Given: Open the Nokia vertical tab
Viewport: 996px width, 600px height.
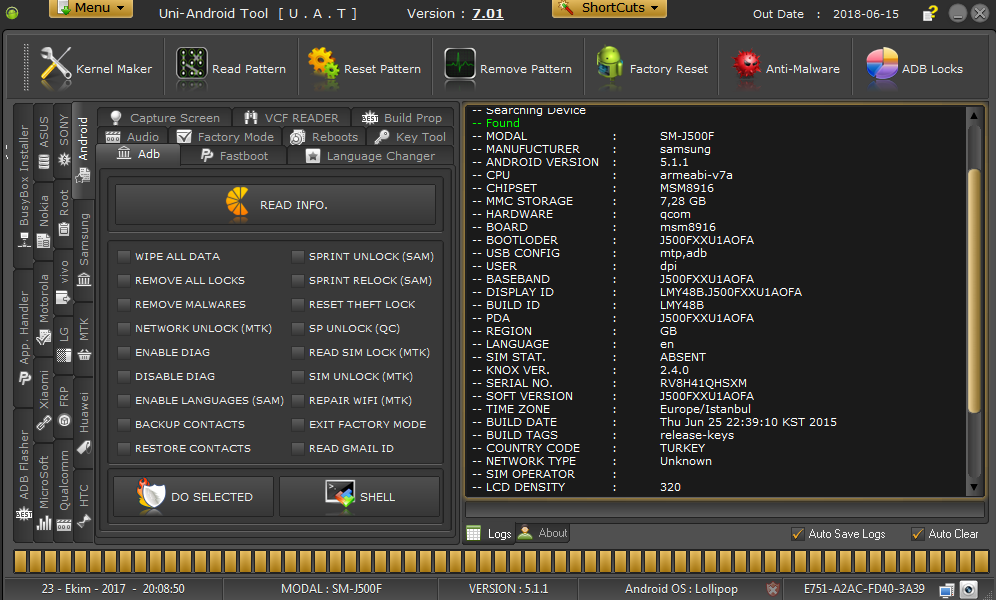Looking at the screenshot, I should pos(44,221).
